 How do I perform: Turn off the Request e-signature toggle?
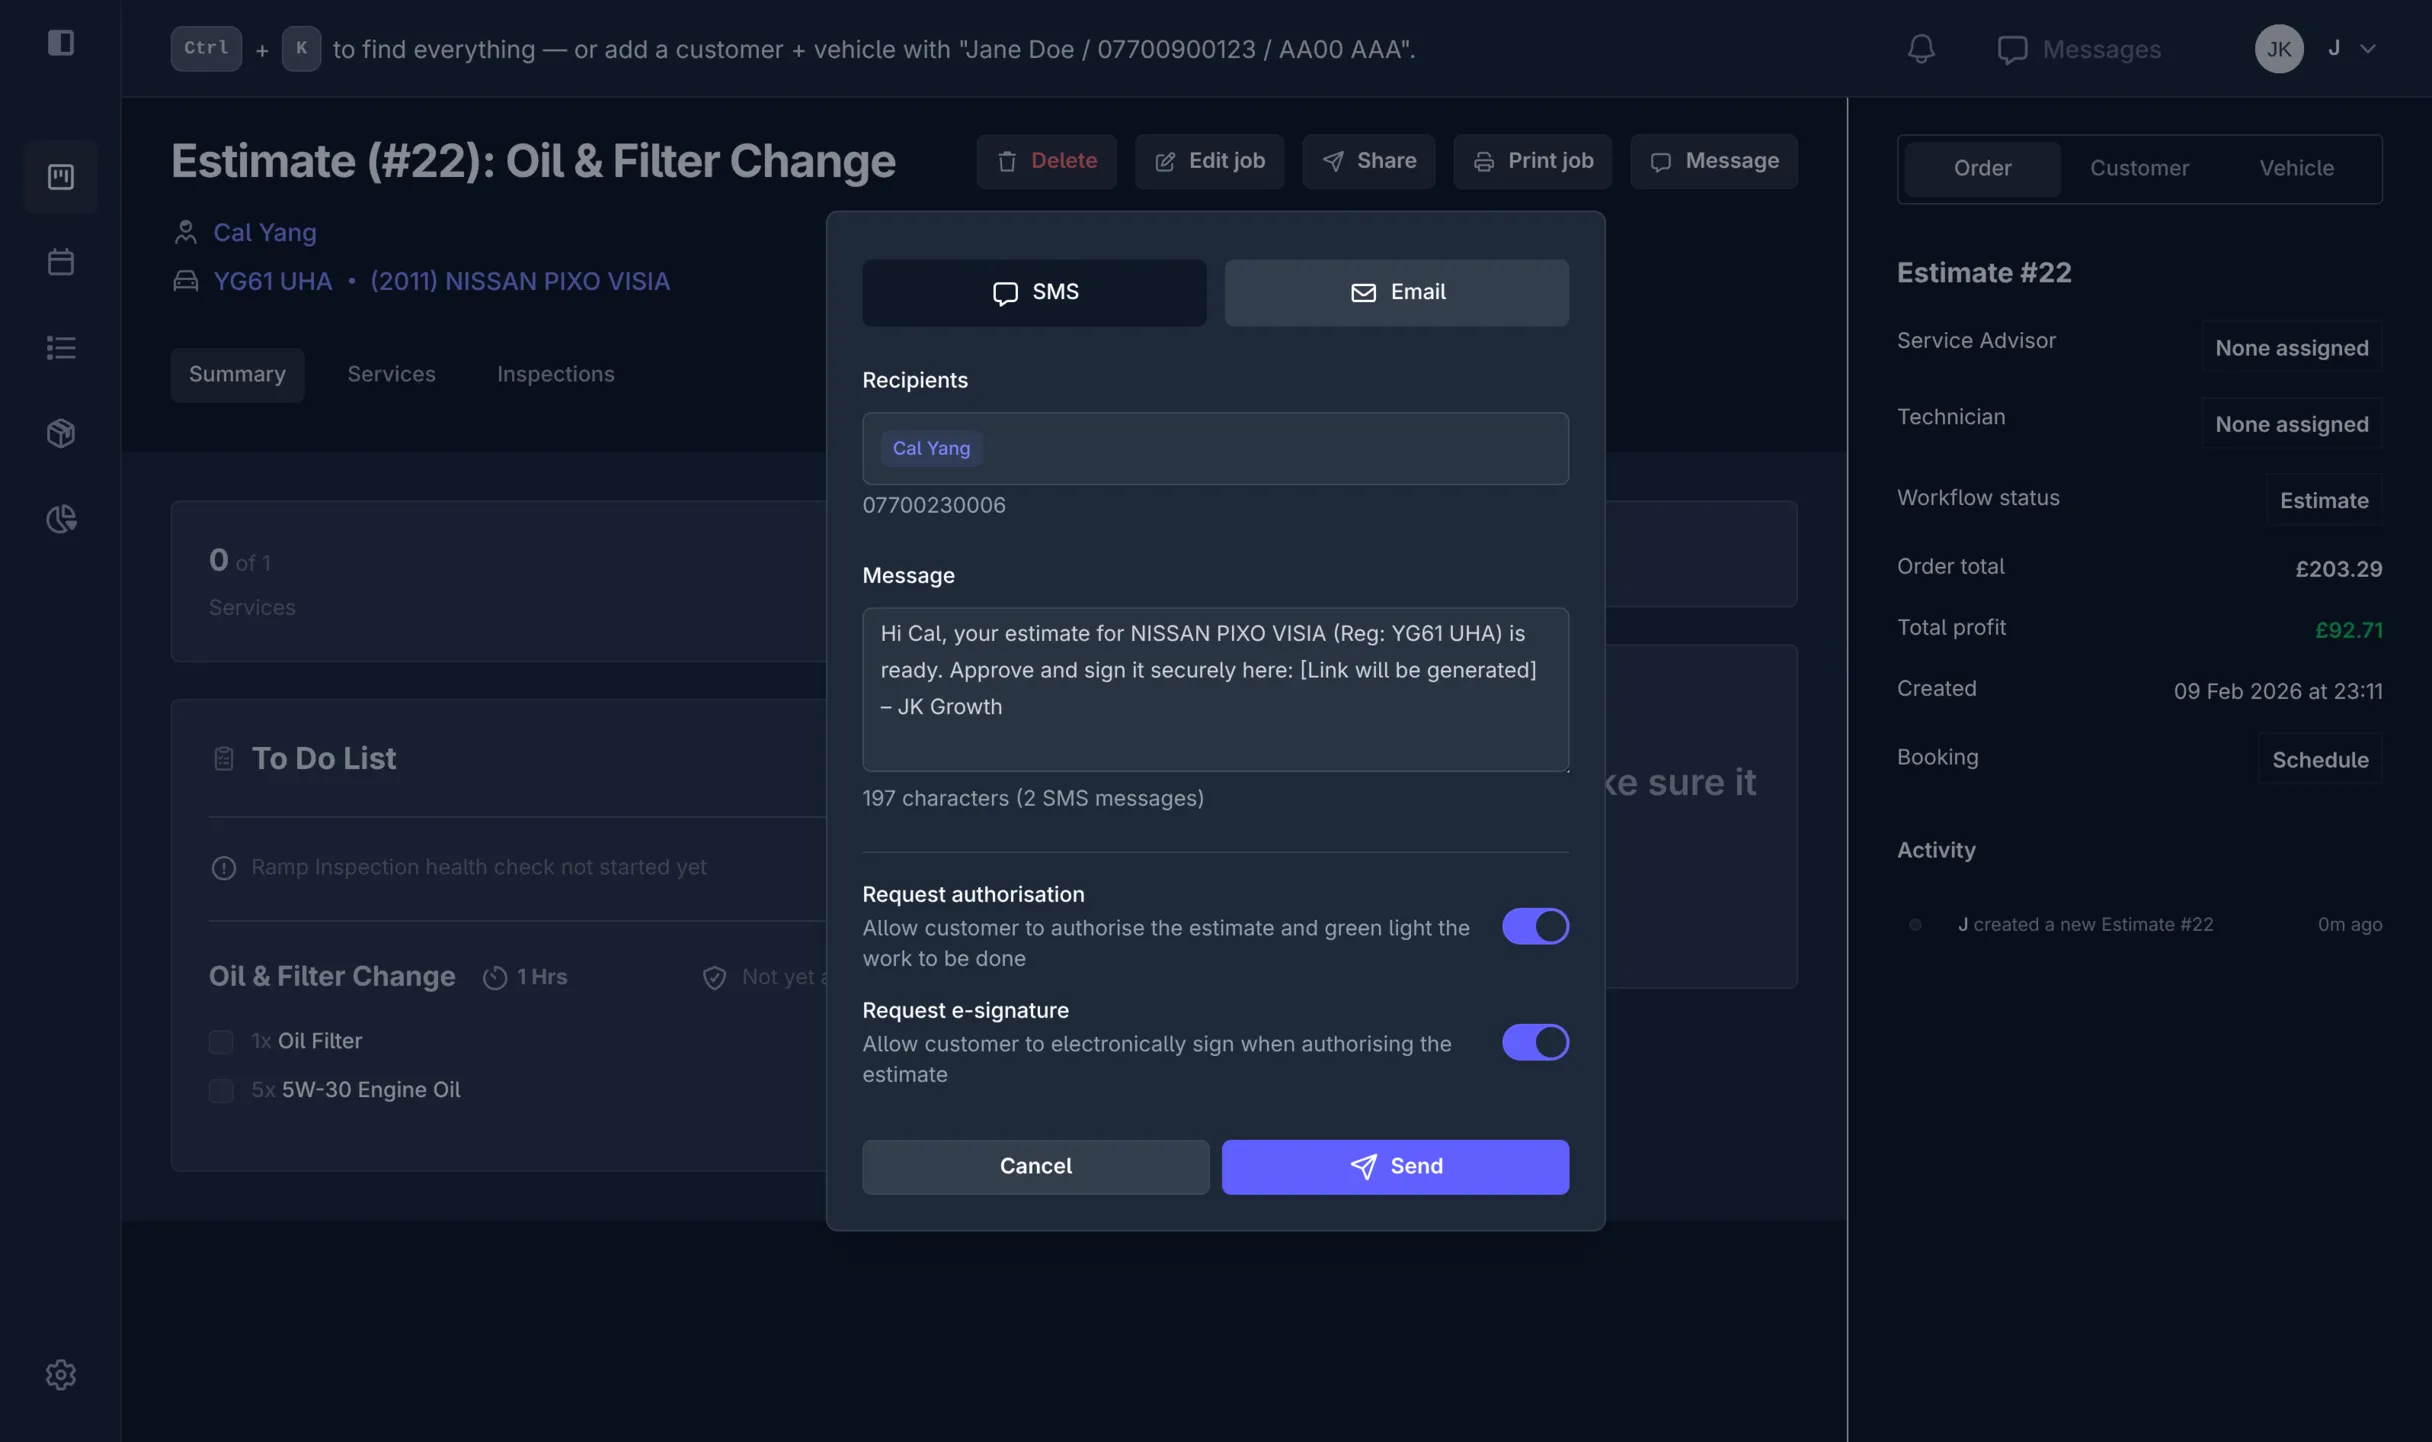pos(1535,1042)
